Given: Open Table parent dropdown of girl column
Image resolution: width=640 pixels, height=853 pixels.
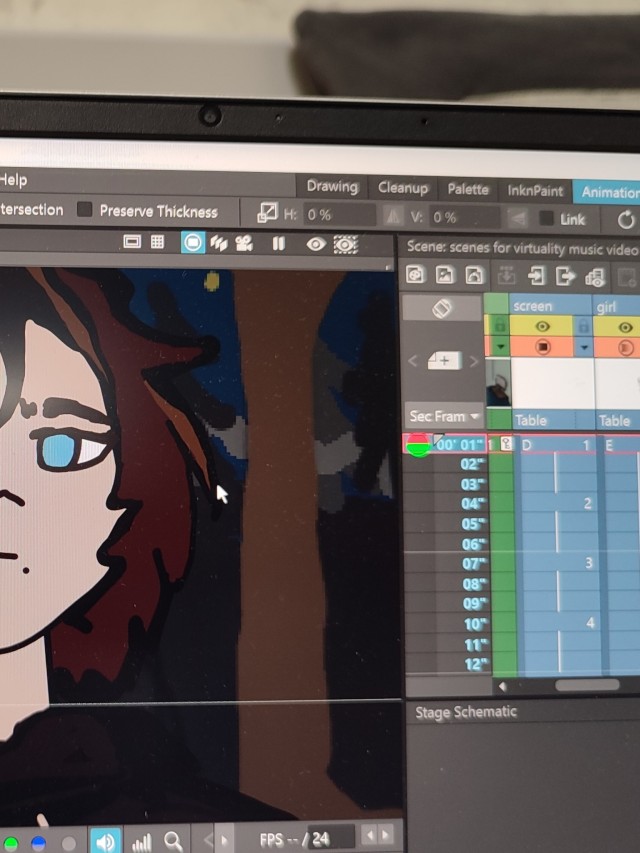Looking at the screenshot, I should [x=618, y=421].
